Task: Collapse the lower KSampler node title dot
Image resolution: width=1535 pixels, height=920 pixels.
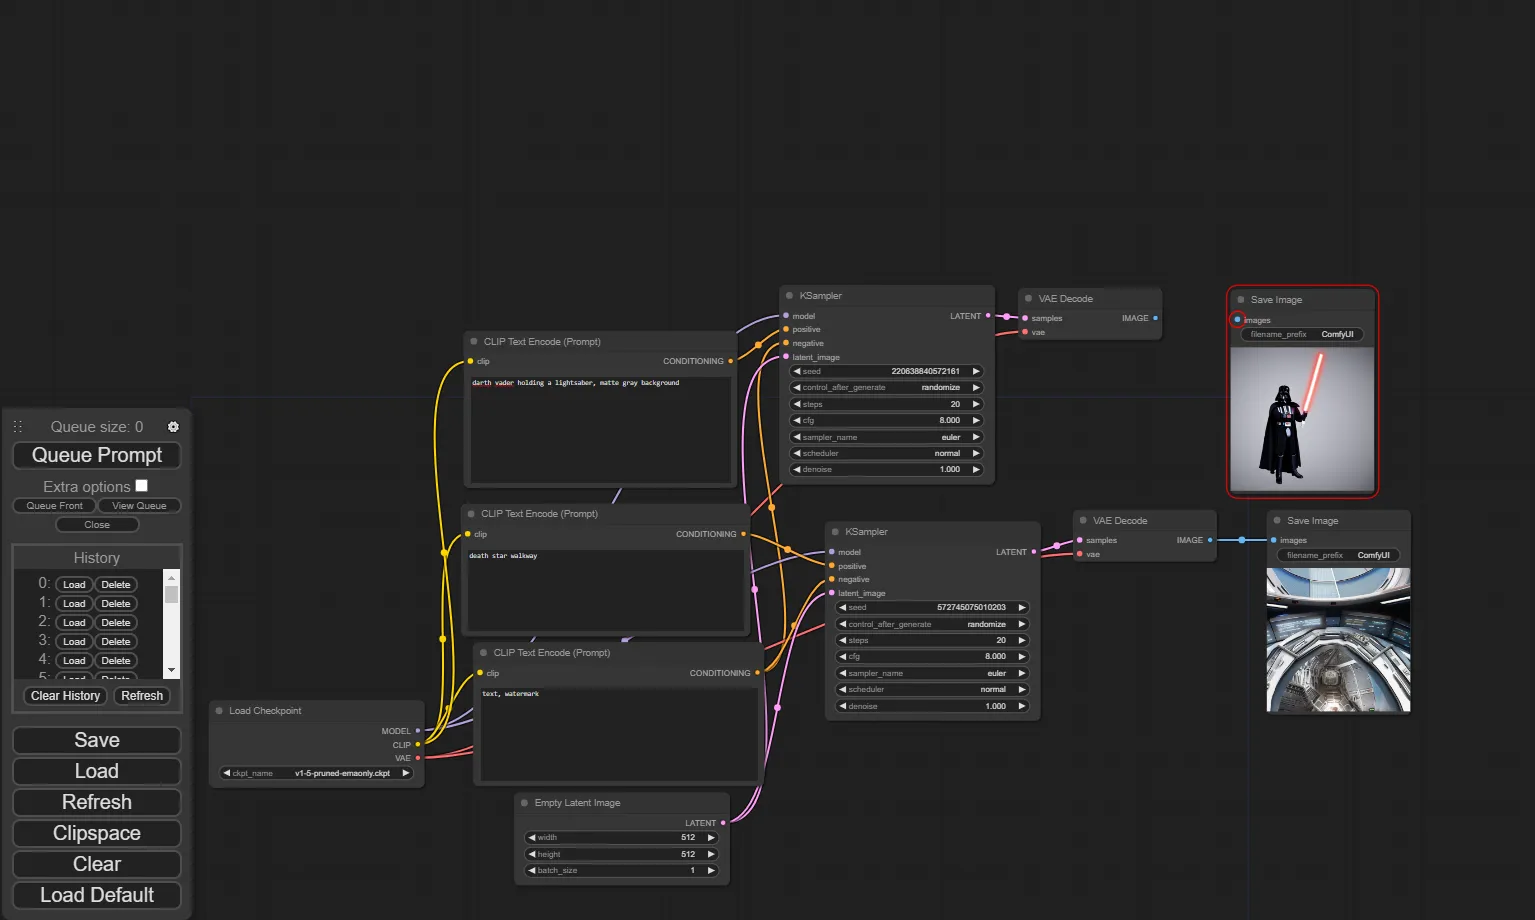Action: (x=835, y=532)
